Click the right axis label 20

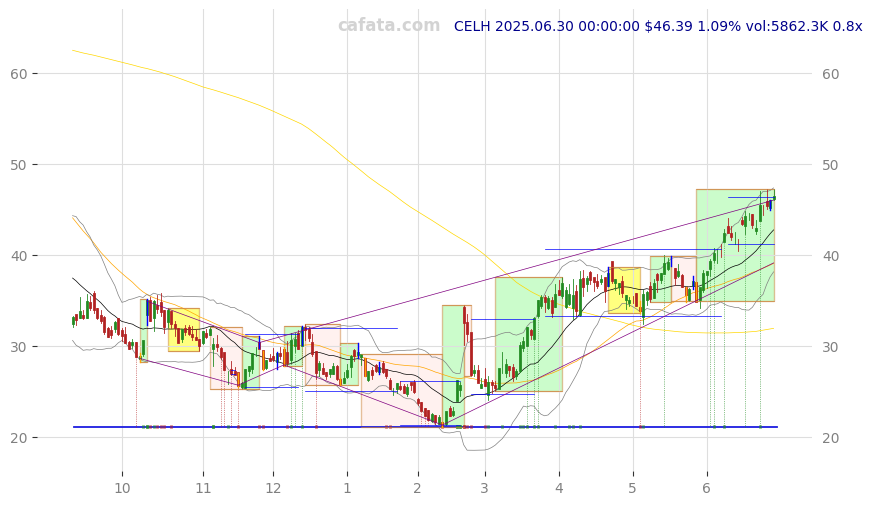pos(831,438)
